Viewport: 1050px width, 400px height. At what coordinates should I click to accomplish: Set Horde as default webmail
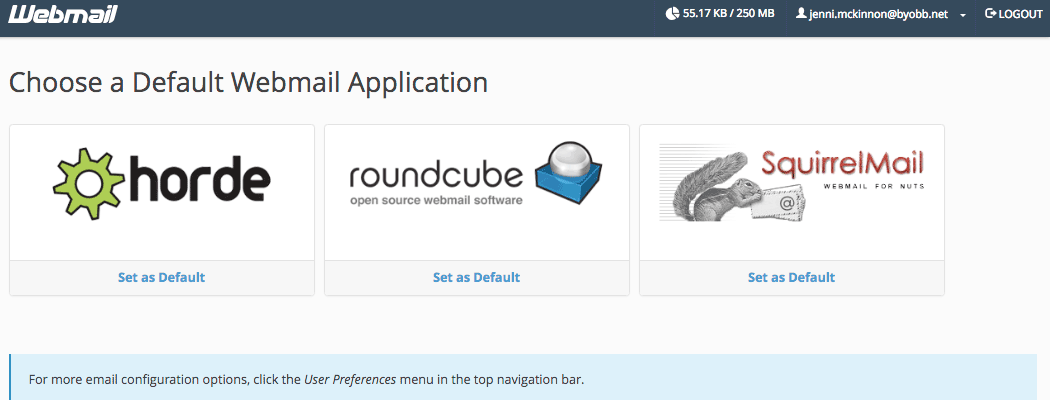tap(161, 277)
